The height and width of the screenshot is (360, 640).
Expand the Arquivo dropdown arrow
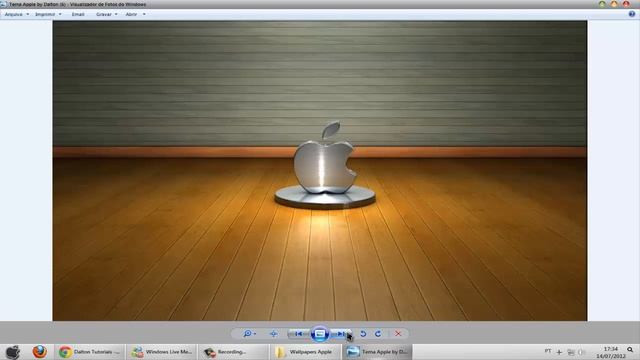tap(27, 14)
